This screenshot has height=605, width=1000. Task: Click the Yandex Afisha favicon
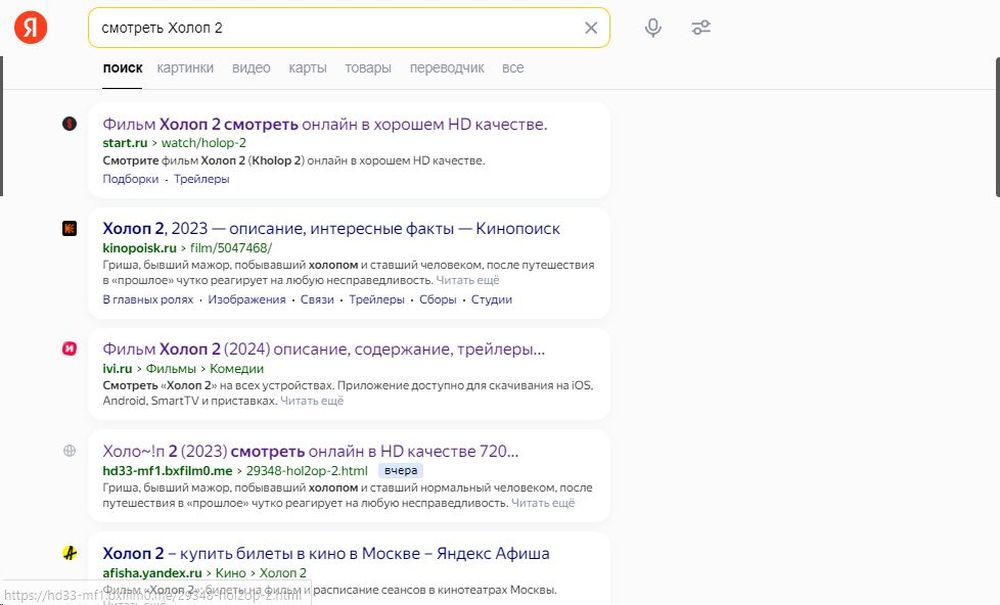pyautogui.click(x=70, y=553)
